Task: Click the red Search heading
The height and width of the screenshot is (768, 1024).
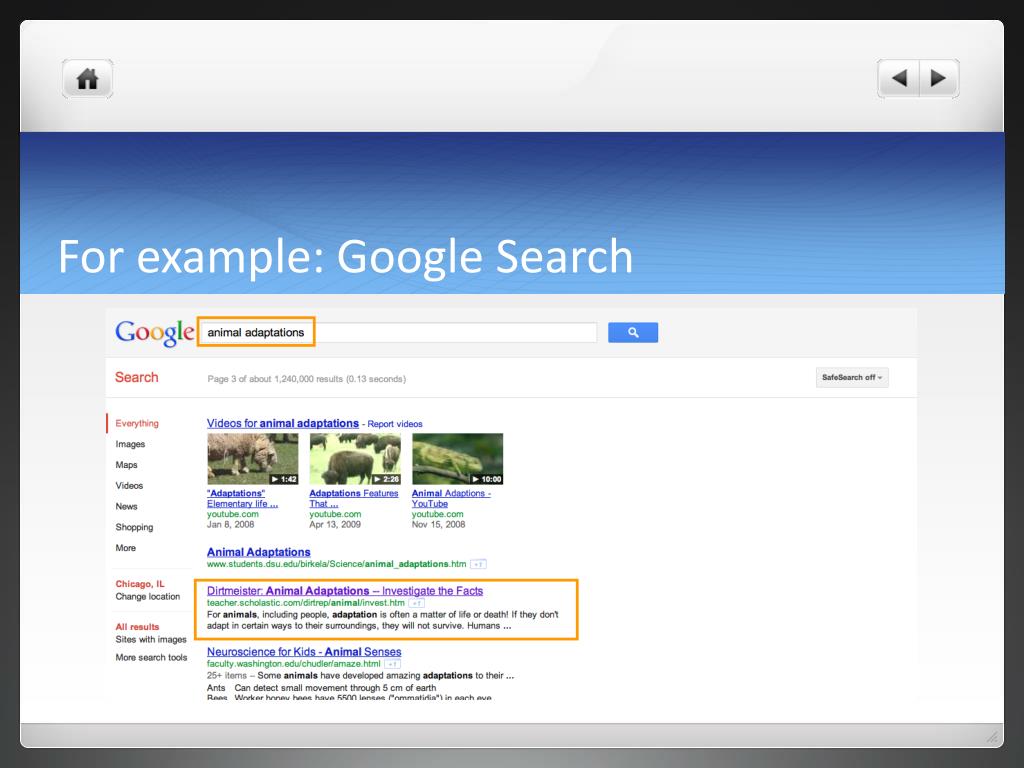Action: click(x=136, y=377)
